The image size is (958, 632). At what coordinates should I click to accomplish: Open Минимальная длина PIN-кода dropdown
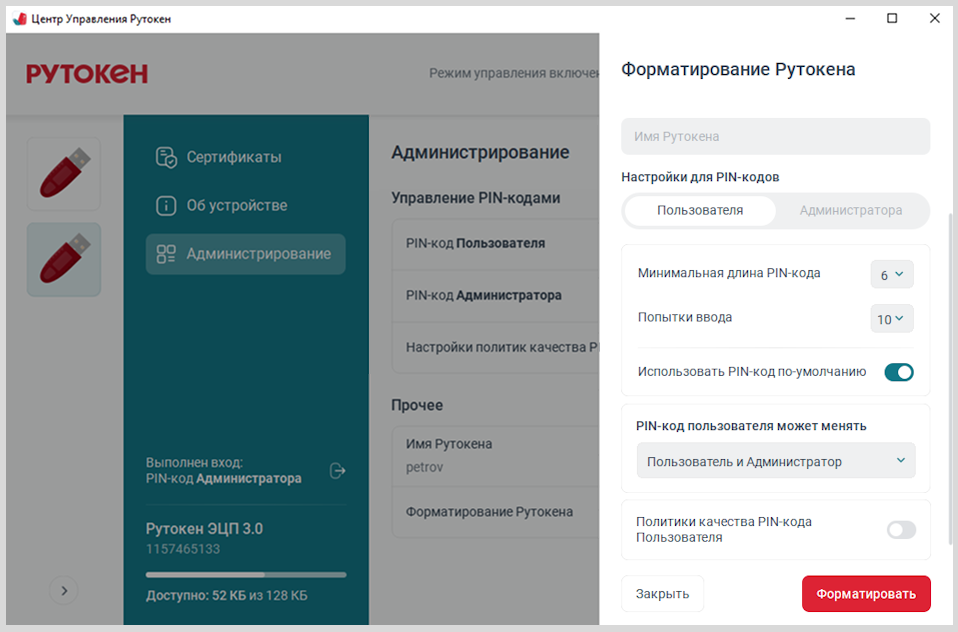tap(891, 274)
